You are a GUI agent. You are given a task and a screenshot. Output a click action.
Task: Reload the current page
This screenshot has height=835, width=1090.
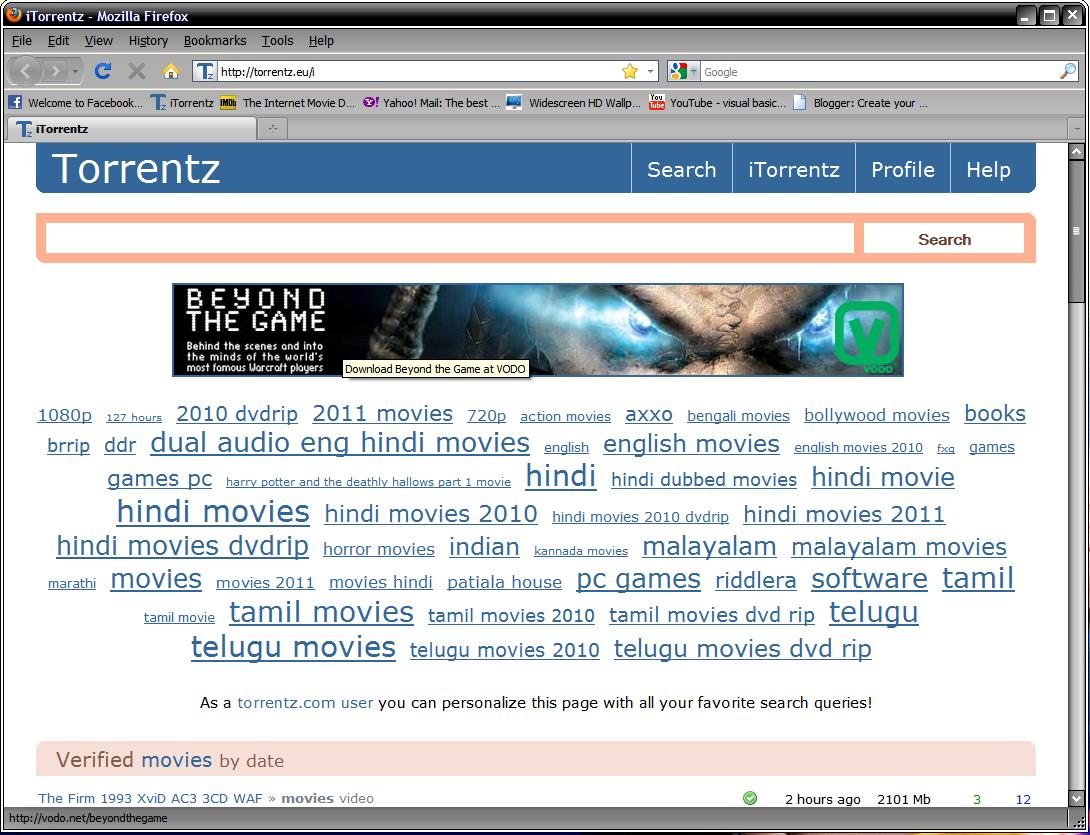point(103,71)
